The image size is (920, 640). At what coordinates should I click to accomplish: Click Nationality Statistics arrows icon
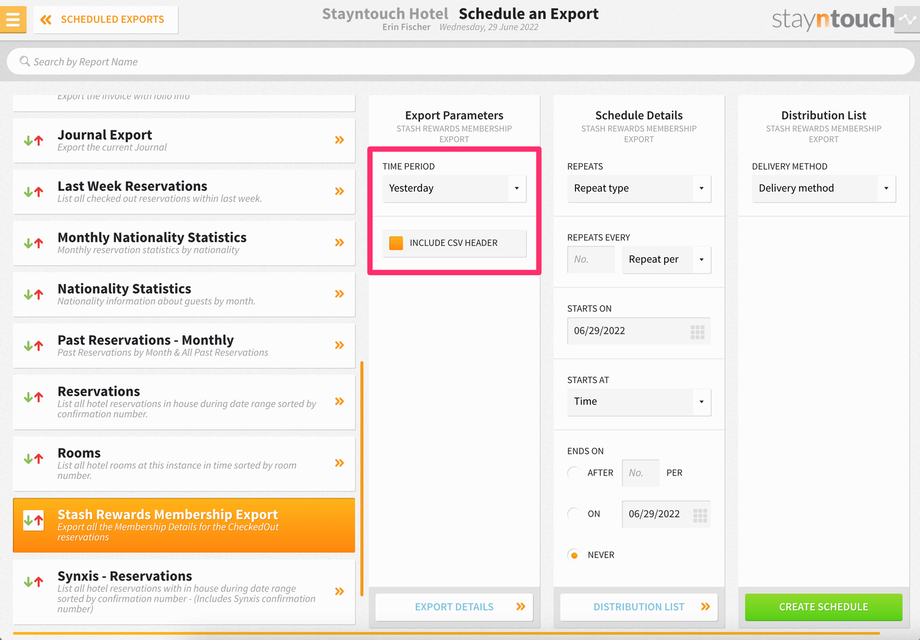click(x=33, y=294)
